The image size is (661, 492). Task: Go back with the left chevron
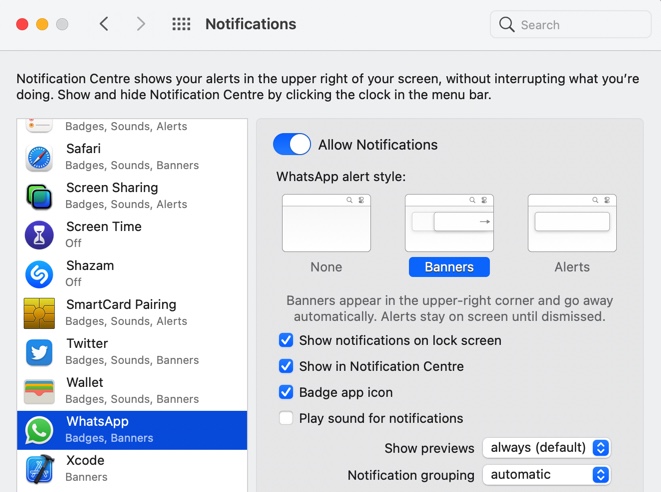coord(104,24)
